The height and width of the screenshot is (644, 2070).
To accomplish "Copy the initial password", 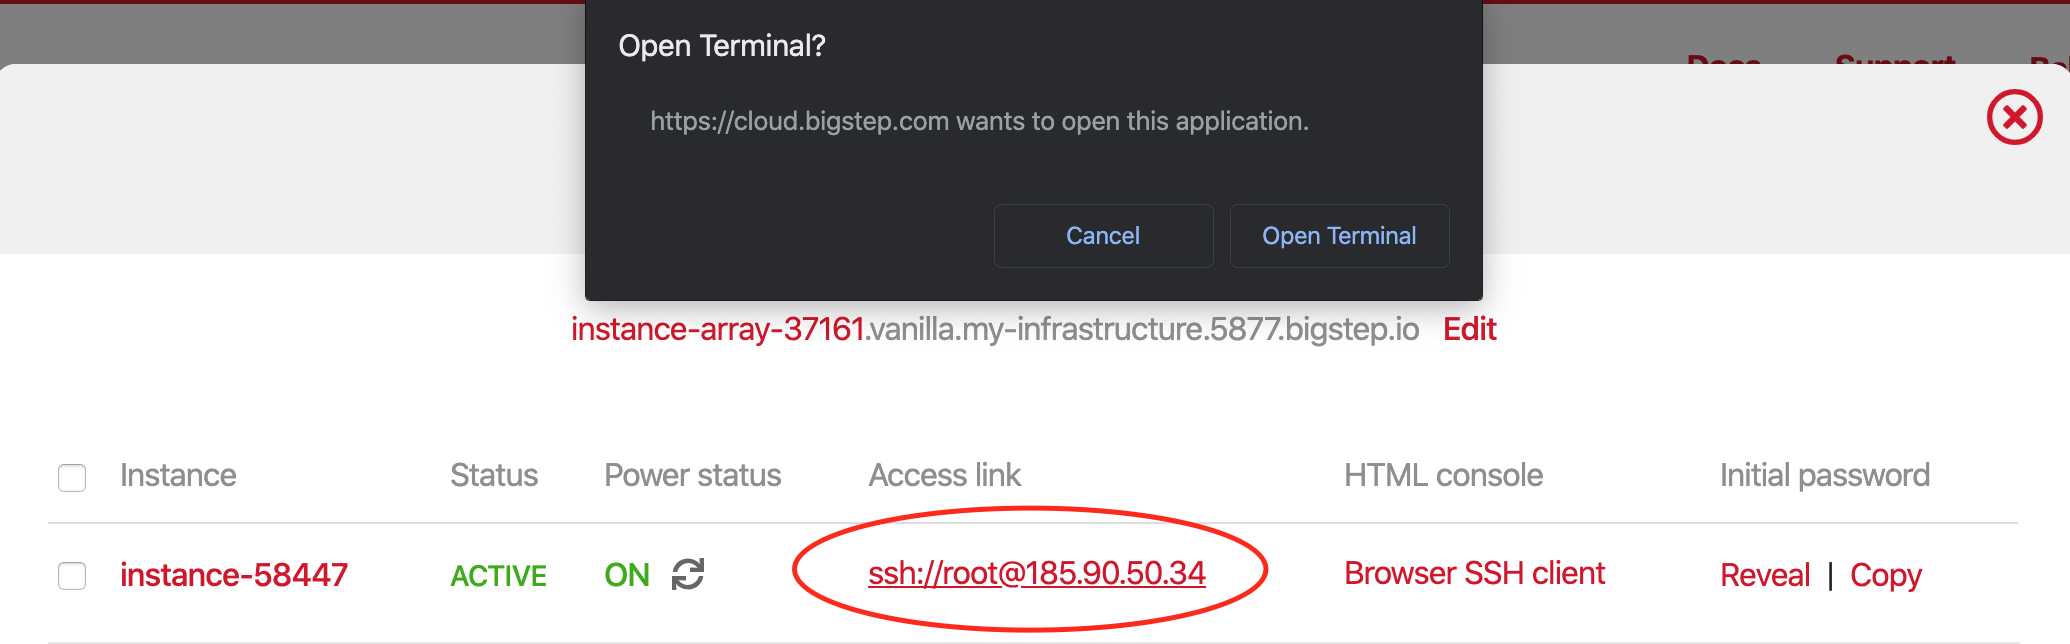I will pyautogui.click(x=1885, y=575).
